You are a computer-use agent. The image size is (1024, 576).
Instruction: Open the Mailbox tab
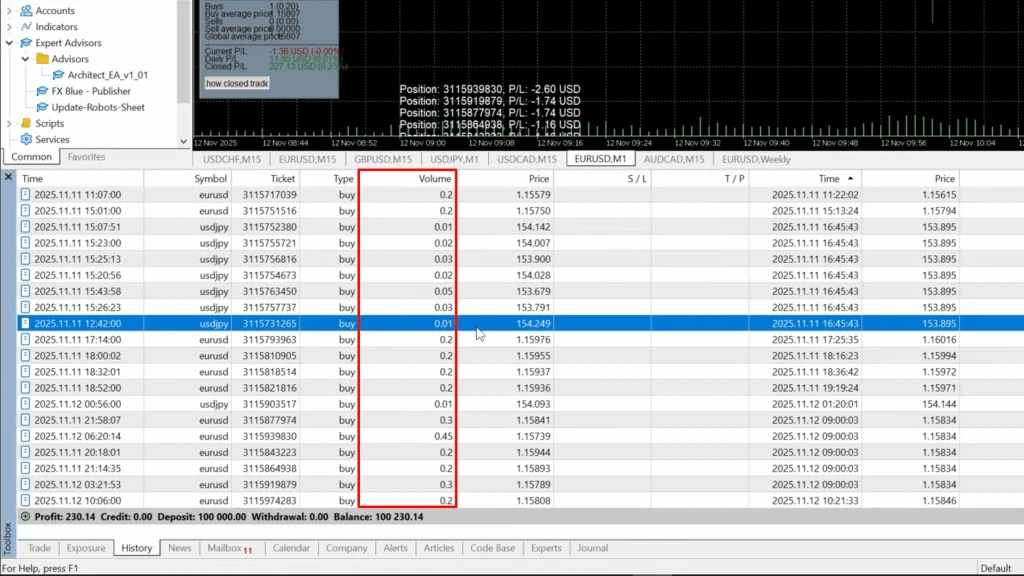click(x=225, y=548)
